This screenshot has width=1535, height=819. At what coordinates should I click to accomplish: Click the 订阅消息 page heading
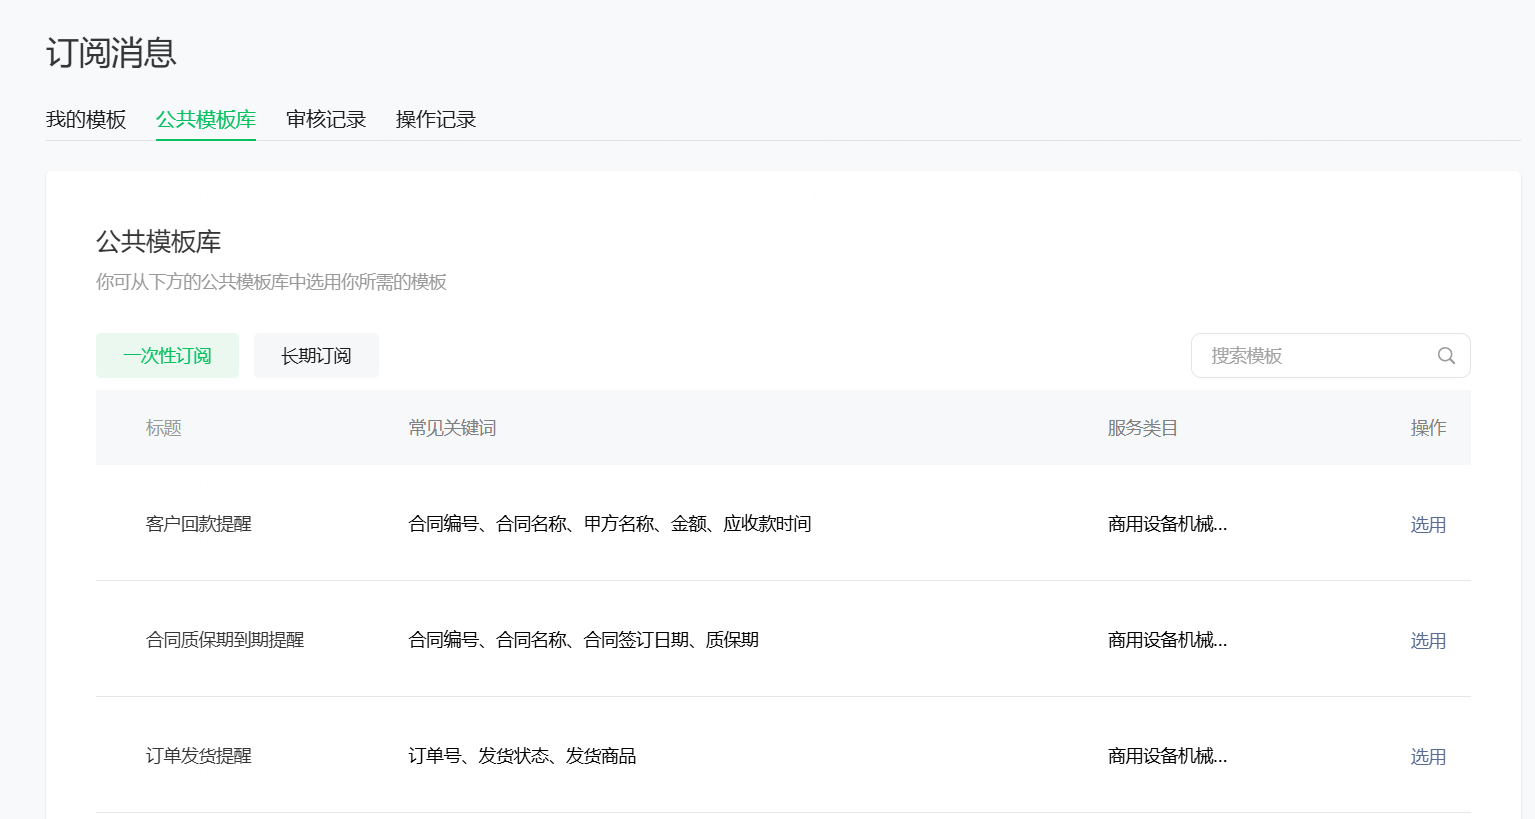coord(111,54)
